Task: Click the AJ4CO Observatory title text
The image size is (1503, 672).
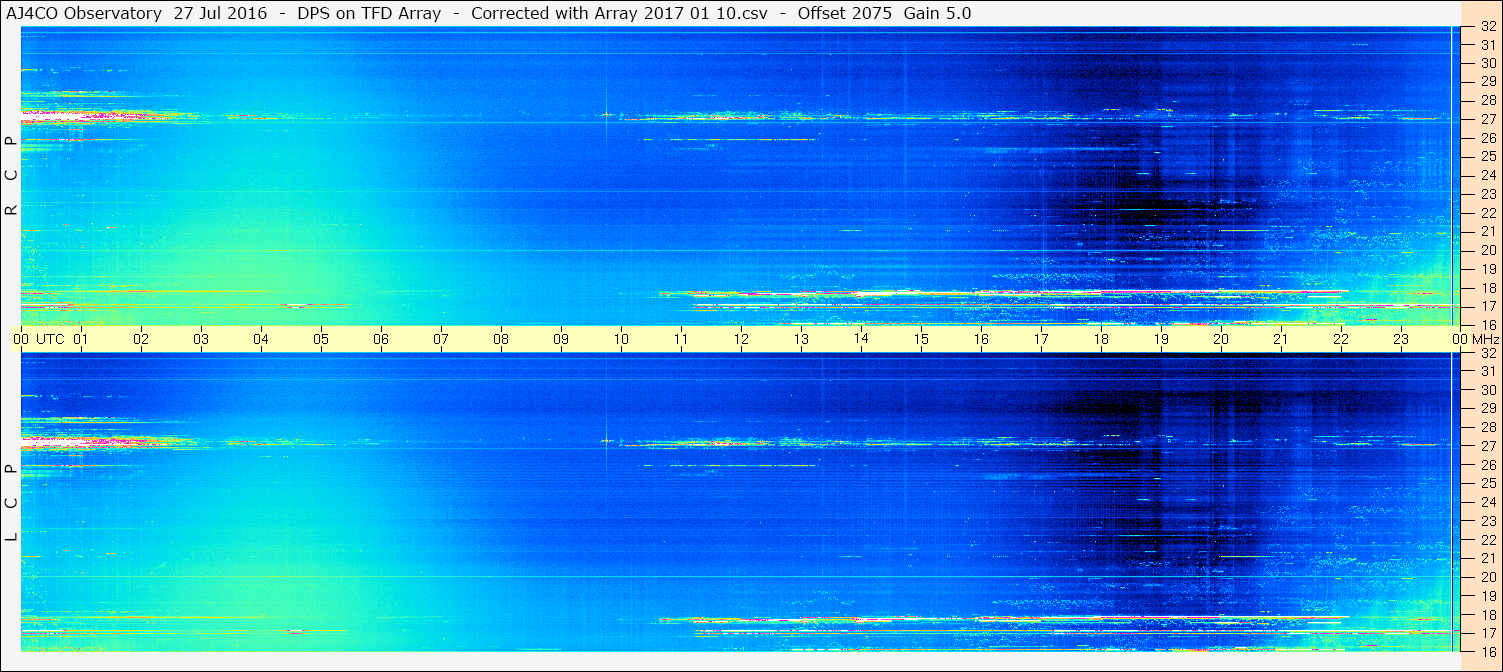Action: 83,13
